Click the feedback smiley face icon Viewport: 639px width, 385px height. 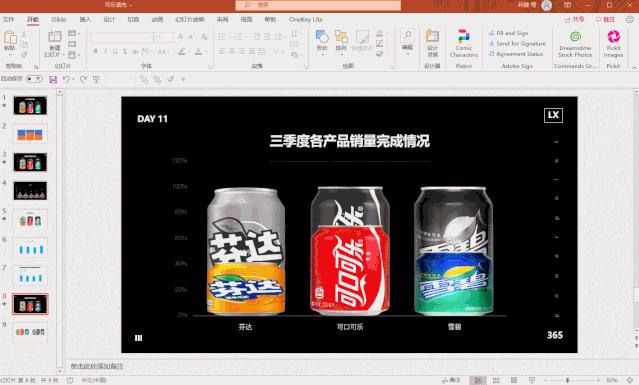point(630,19)
